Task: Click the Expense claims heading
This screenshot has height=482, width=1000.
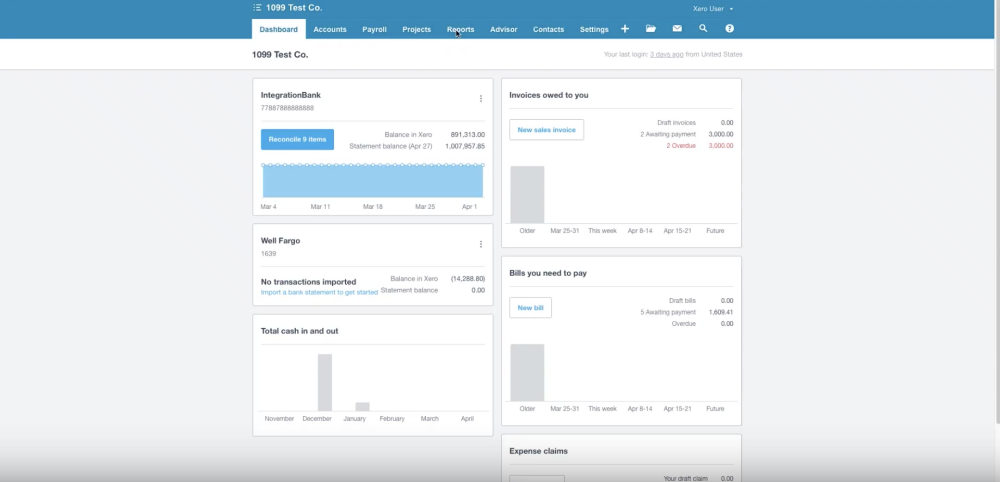Action: coord(538,451)
